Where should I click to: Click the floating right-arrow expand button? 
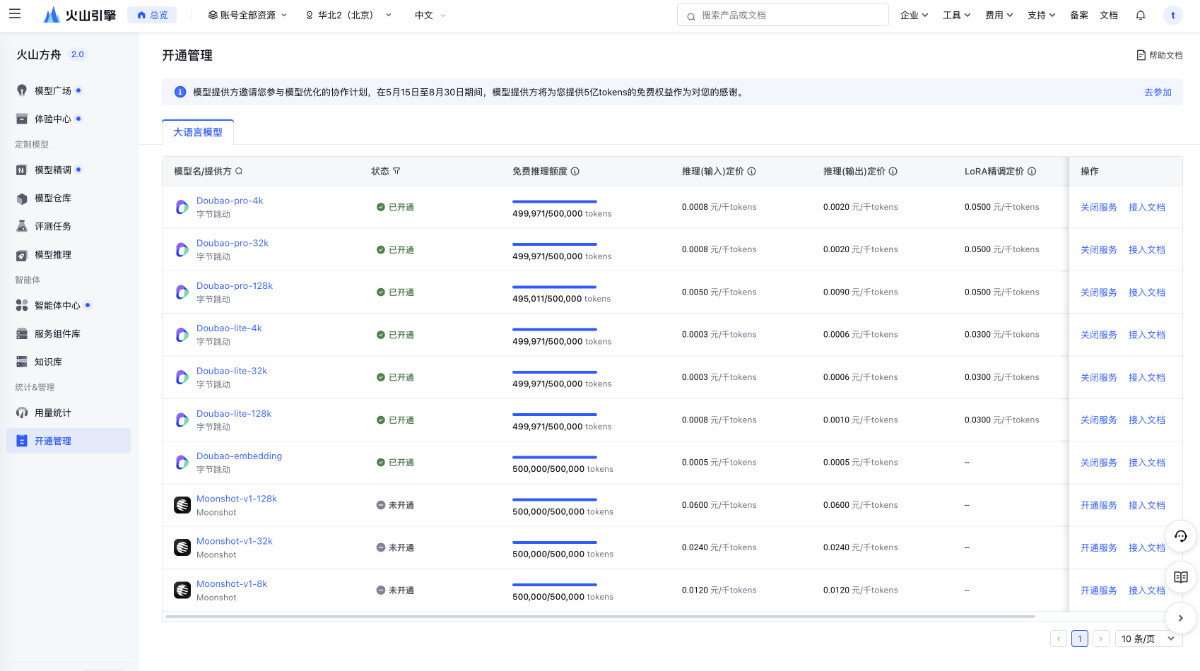tap(1180, 618)
